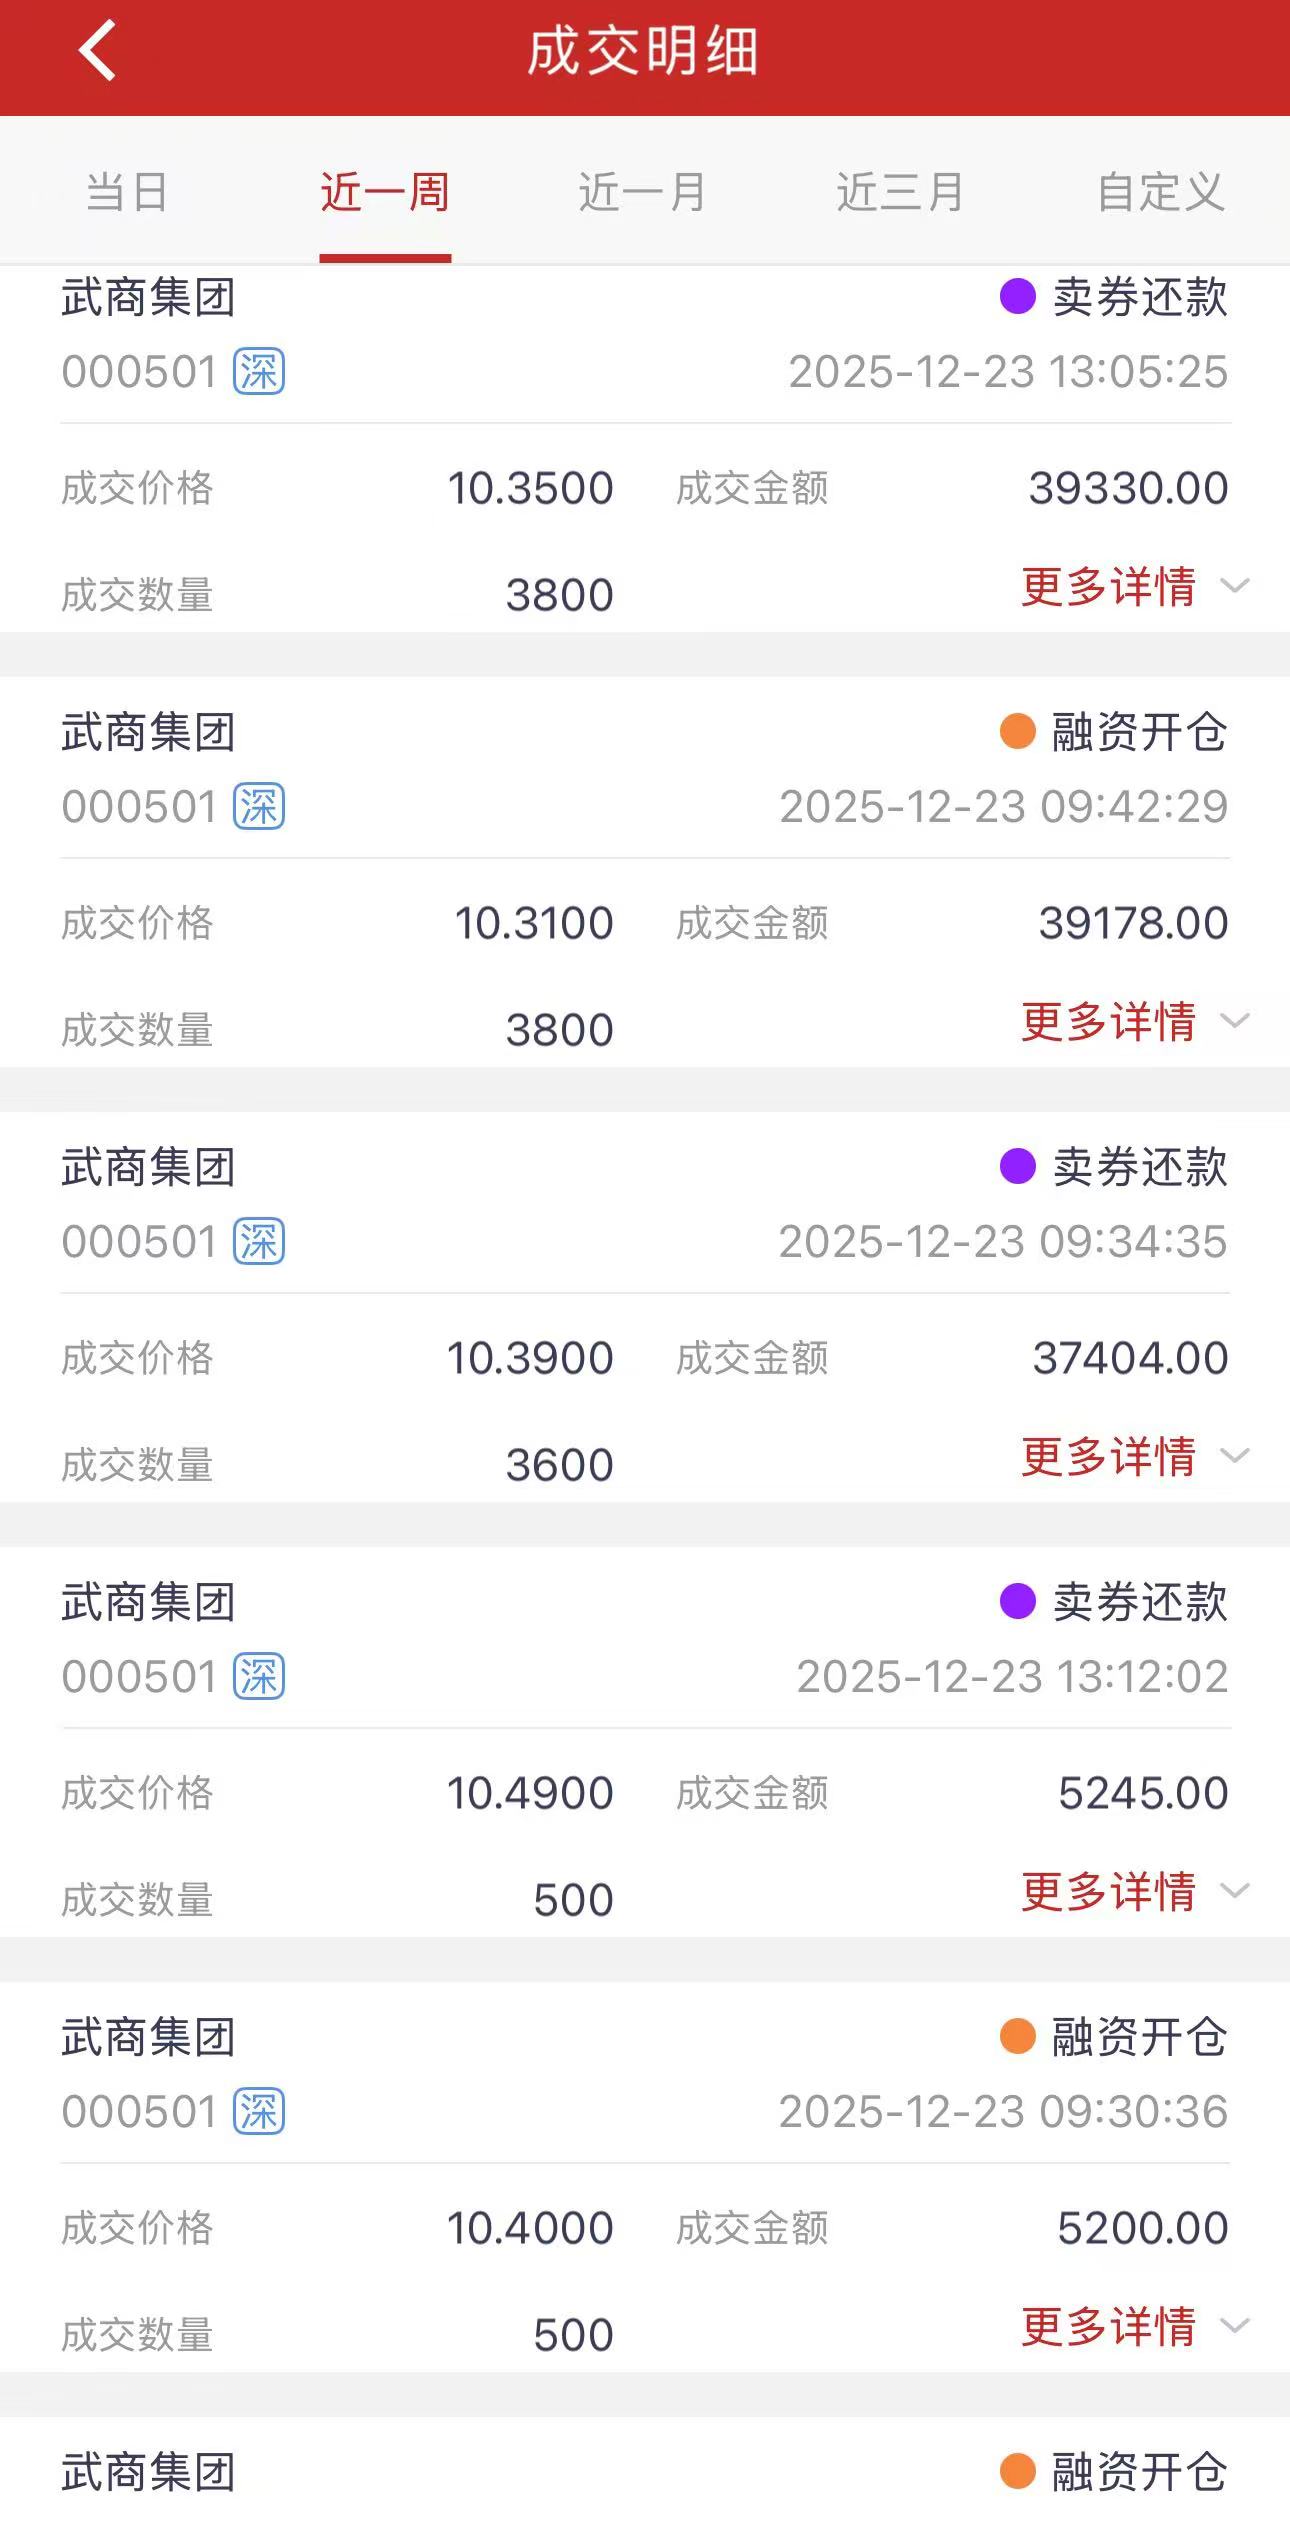Image resolution: width=1290 pixels, height=2547 pixels.
Task: Open the 武商集团 trade at 13:12:02
Action: tap(645, 1742)
